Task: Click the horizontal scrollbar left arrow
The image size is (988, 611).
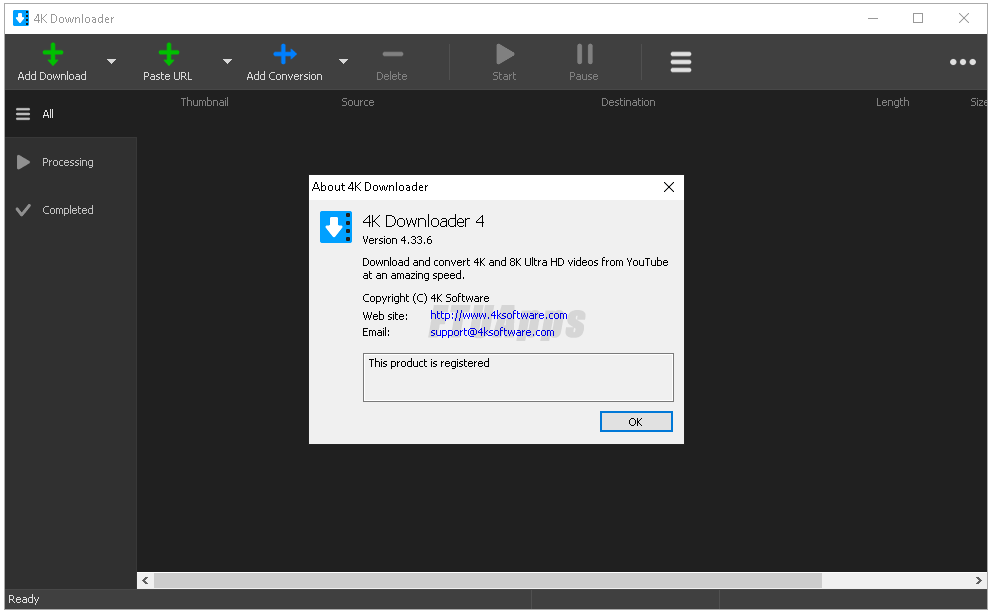Action: pos(146,581)
